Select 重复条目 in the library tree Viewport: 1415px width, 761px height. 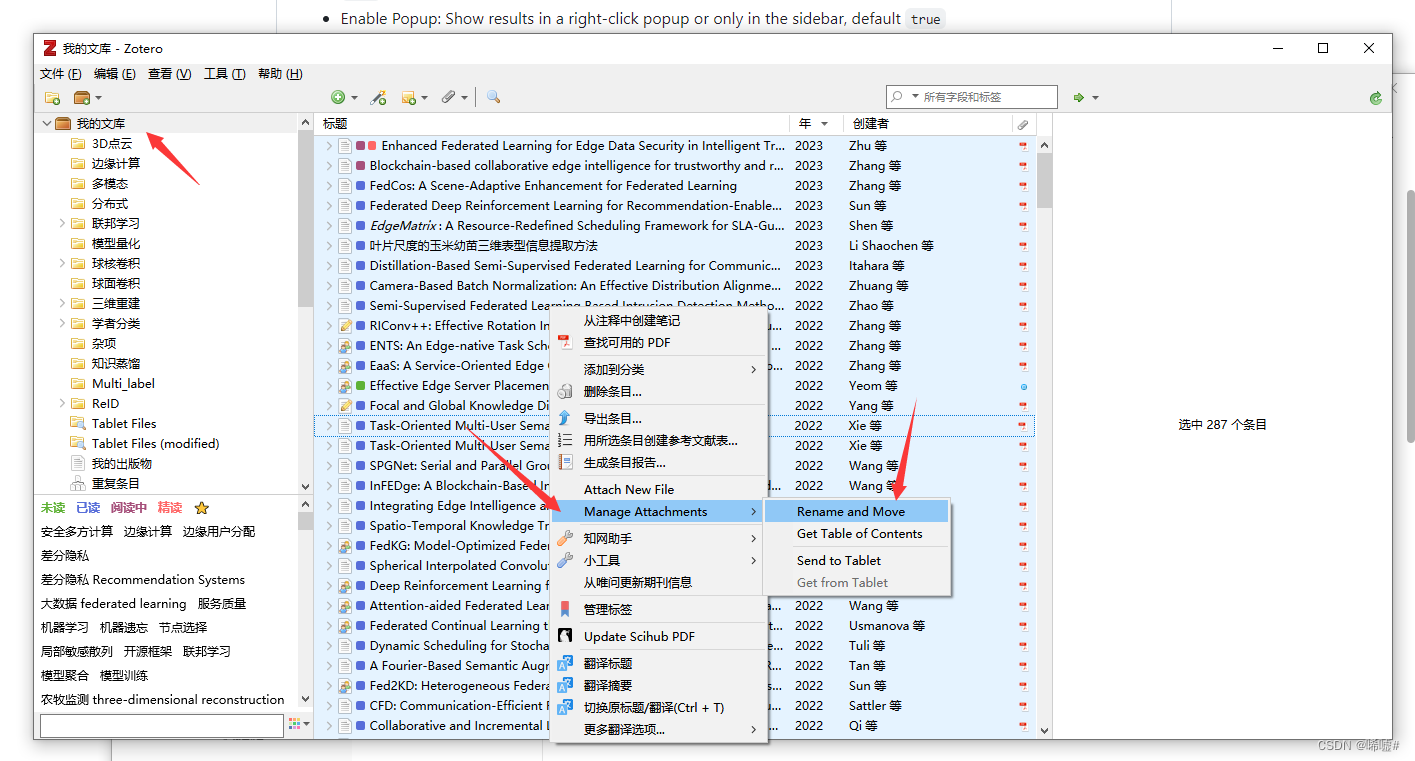(116, 484)
